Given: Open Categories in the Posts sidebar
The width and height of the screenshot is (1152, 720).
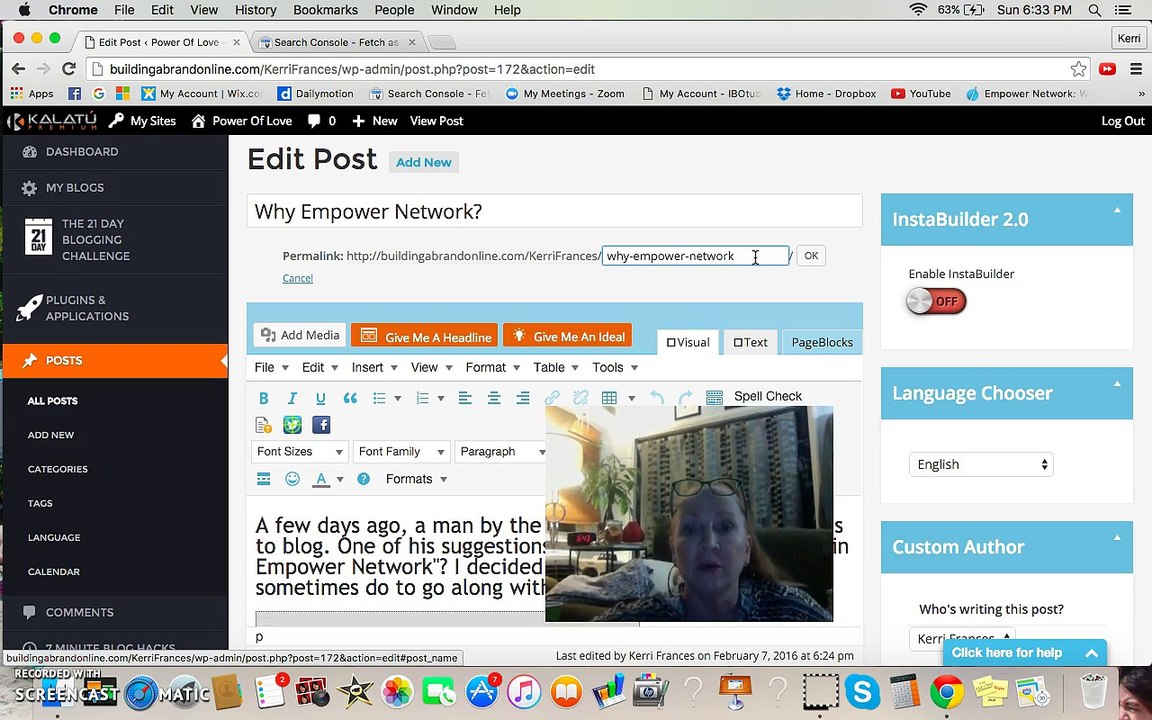Looking at the screenshot, I should [x=57, y=469].
